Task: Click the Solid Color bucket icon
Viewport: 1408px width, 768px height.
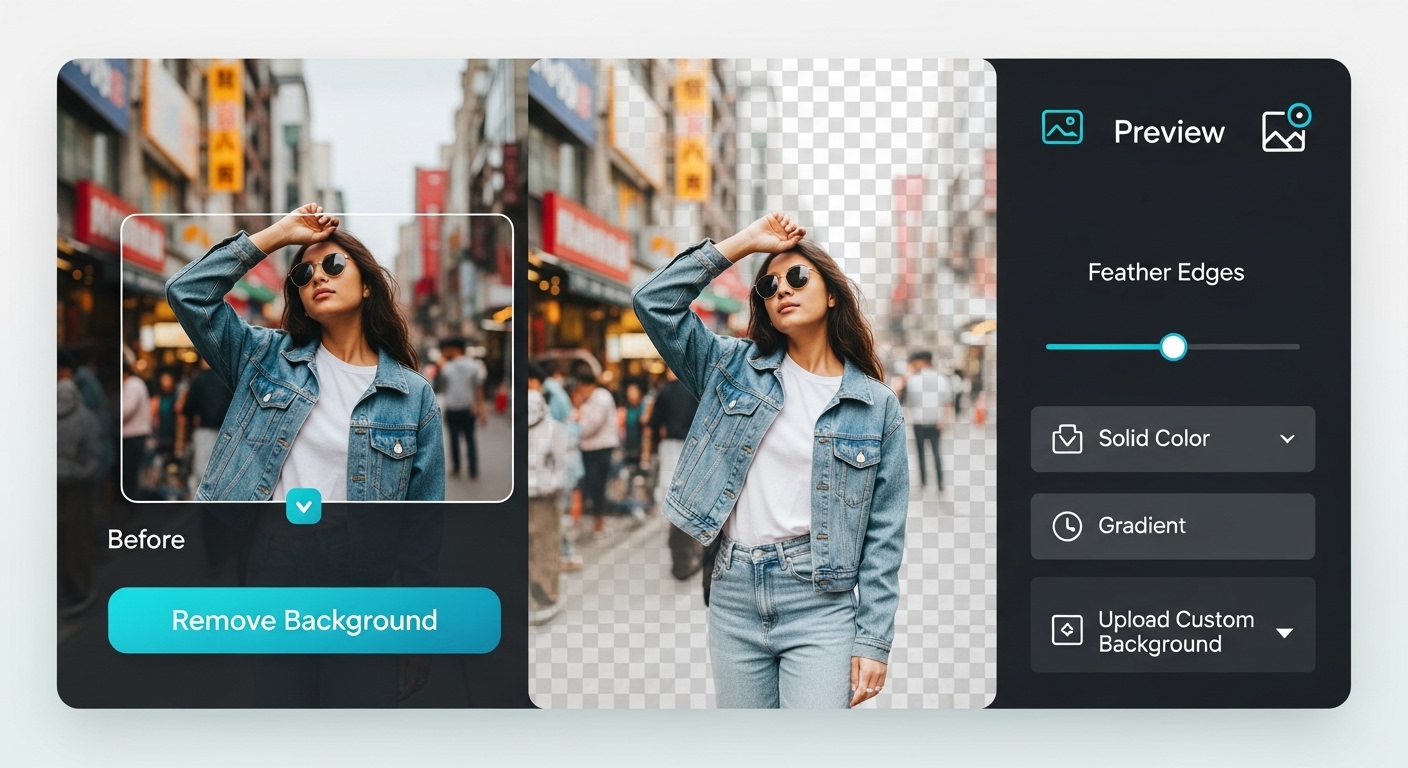Action: click(1067, 439)
